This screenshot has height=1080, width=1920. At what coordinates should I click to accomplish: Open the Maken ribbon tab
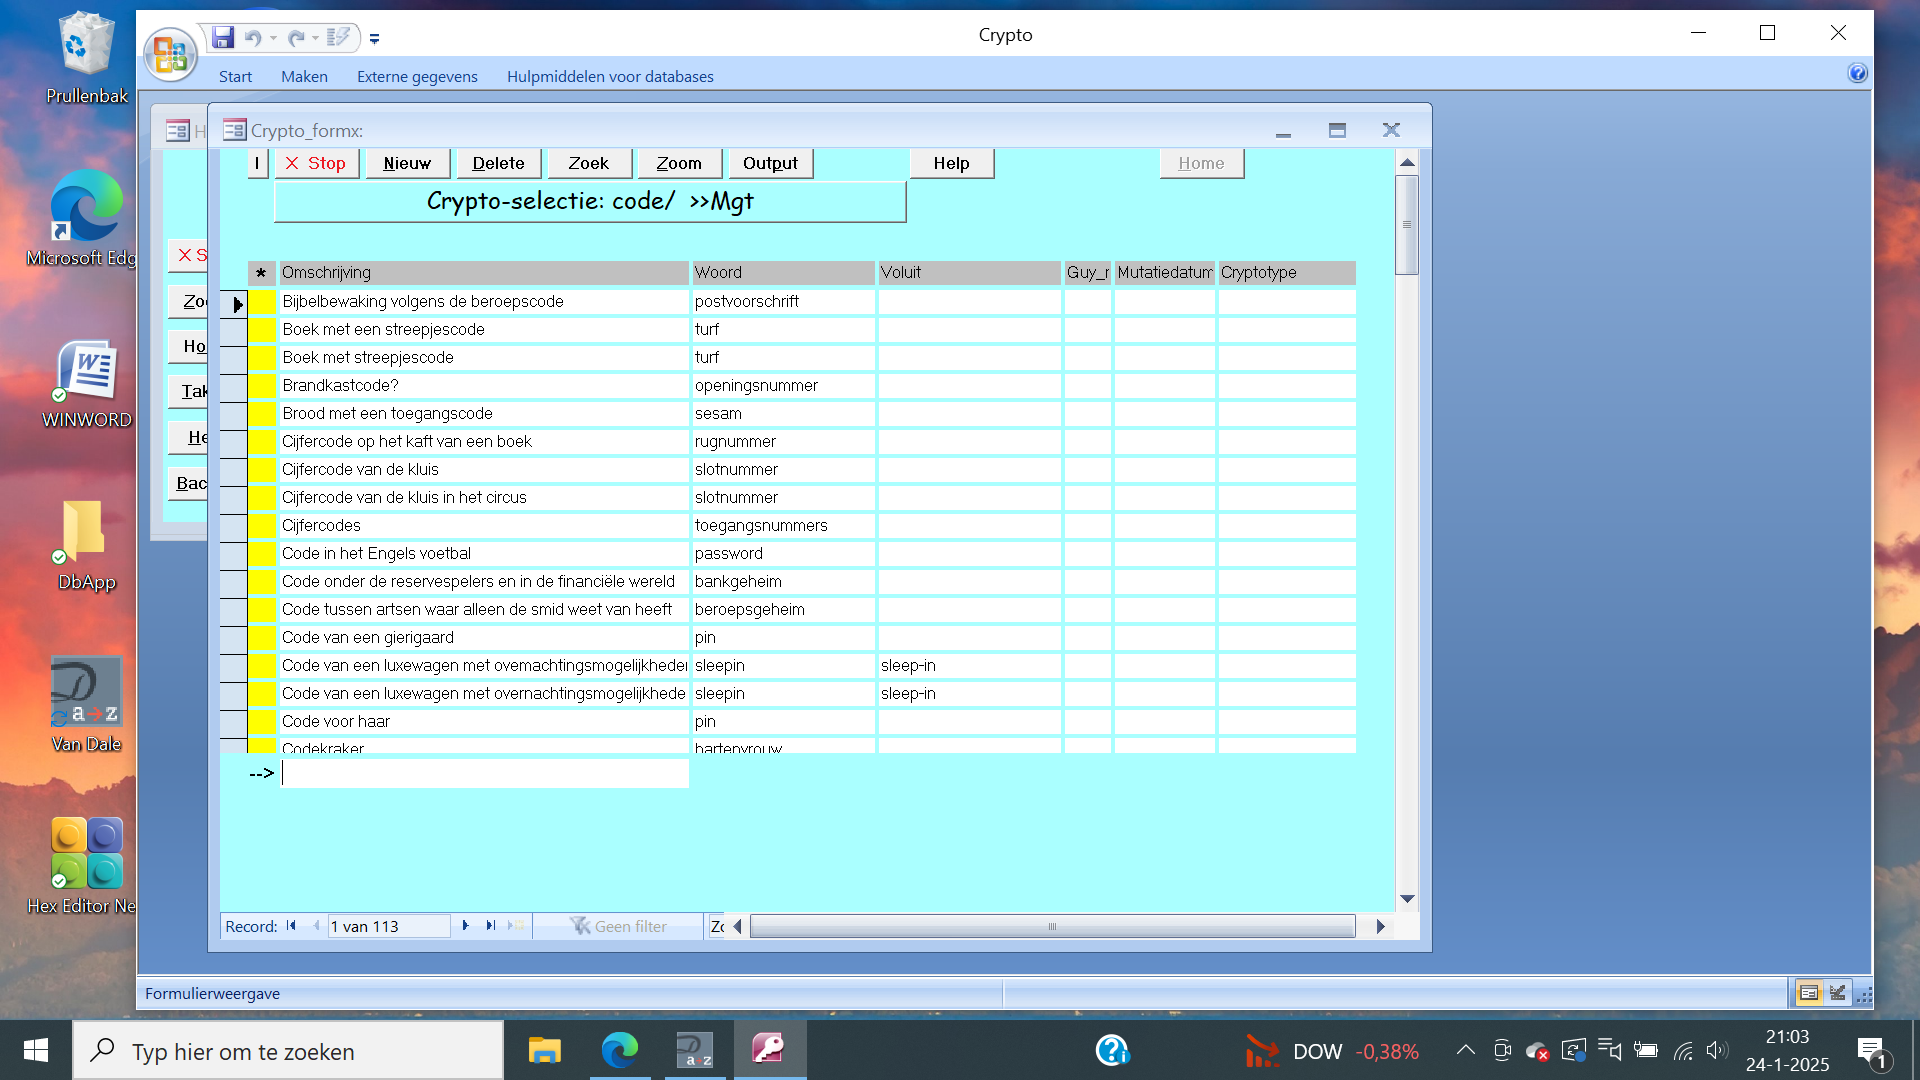(304, 76)
